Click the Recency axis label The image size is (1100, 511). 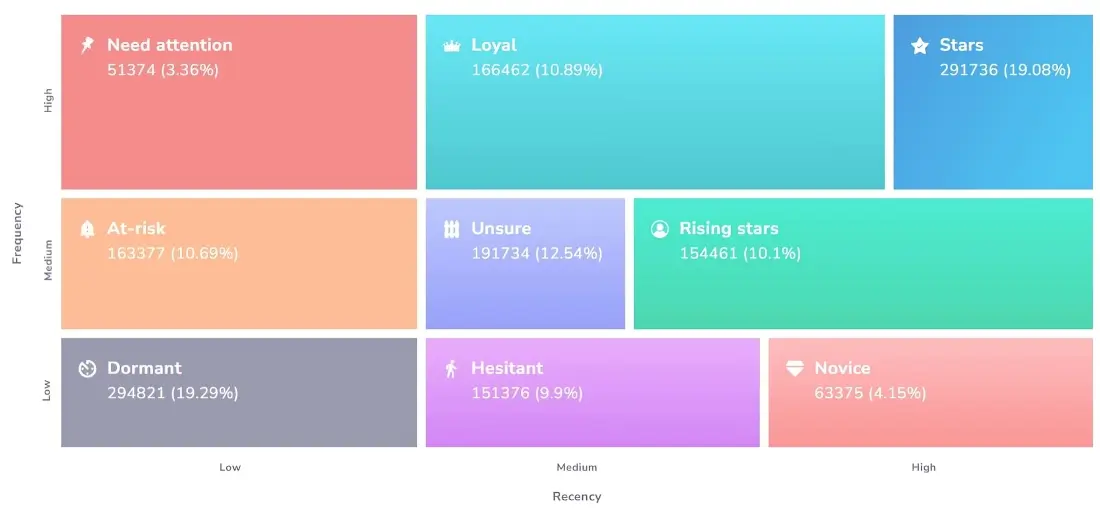point(577,497)
